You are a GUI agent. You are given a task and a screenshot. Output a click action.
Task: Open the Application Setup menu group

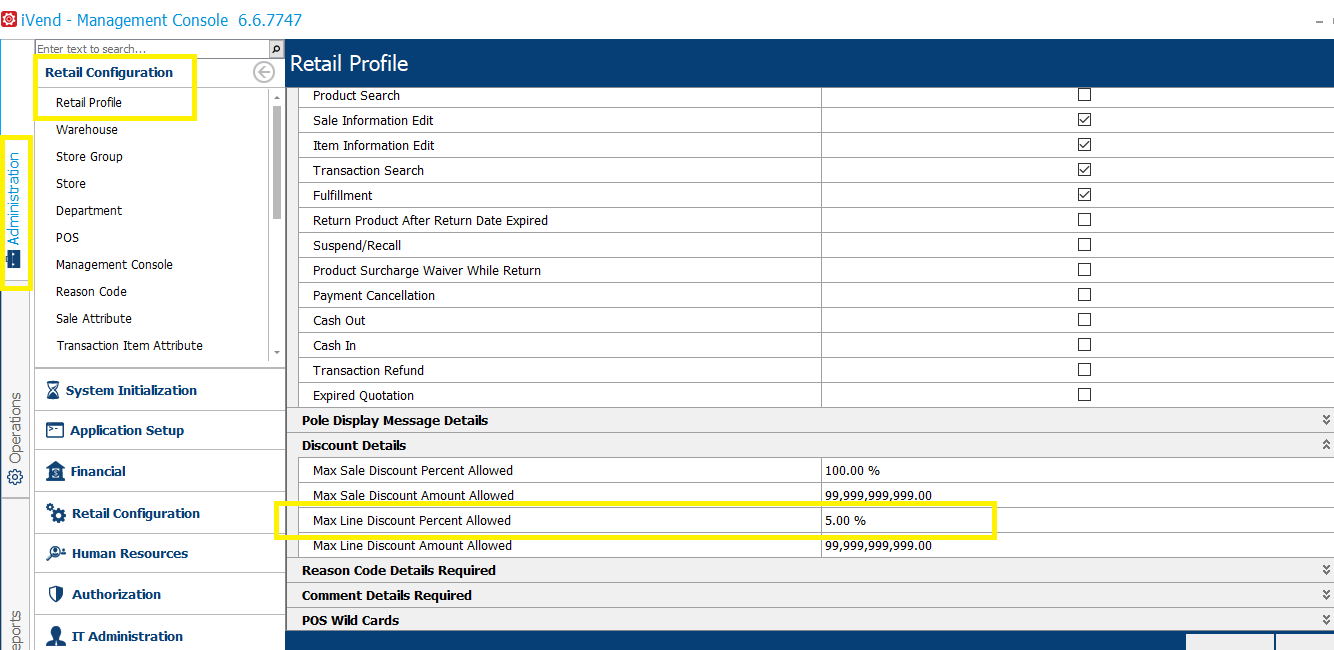160,430
